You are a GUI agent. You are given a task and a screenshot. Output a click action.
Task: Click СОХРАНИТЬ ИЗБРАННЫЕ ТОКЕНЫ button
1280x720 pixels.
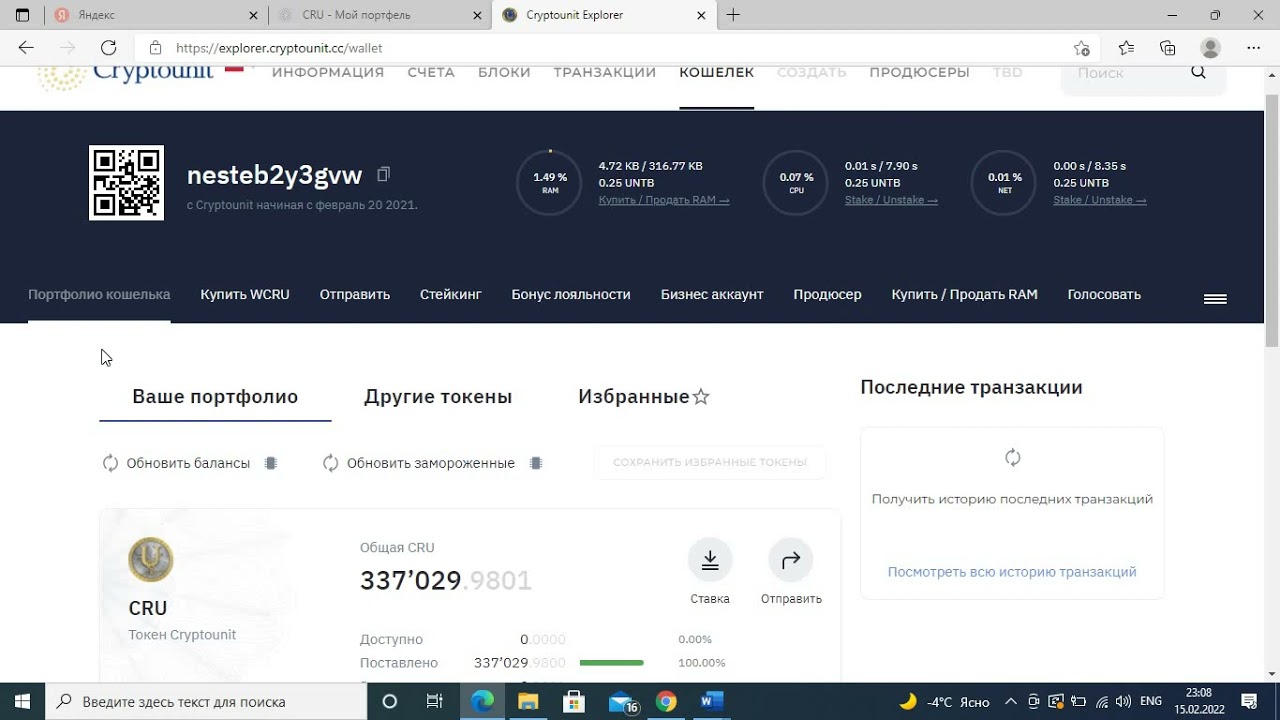pyautogui.click(x=710, y=463)
